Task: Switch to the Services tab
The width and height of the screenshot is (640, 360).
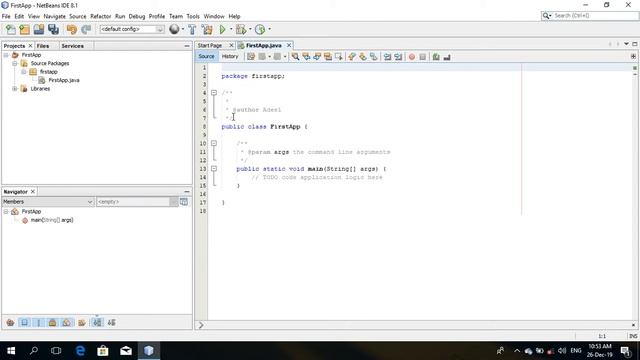Action: pos(73,46)
